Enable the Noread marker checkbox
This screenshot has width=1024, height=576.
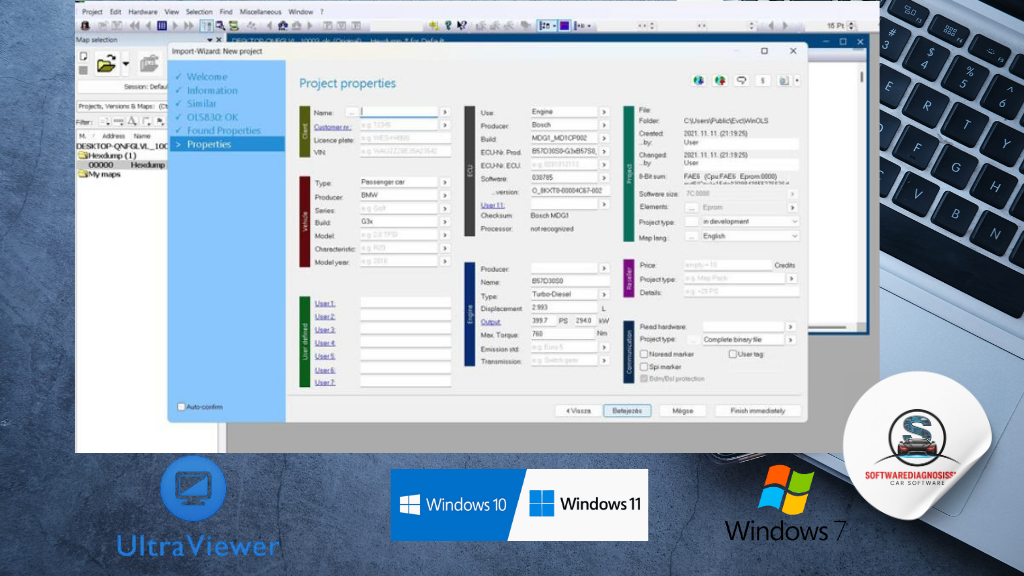(x=644, y=354)
